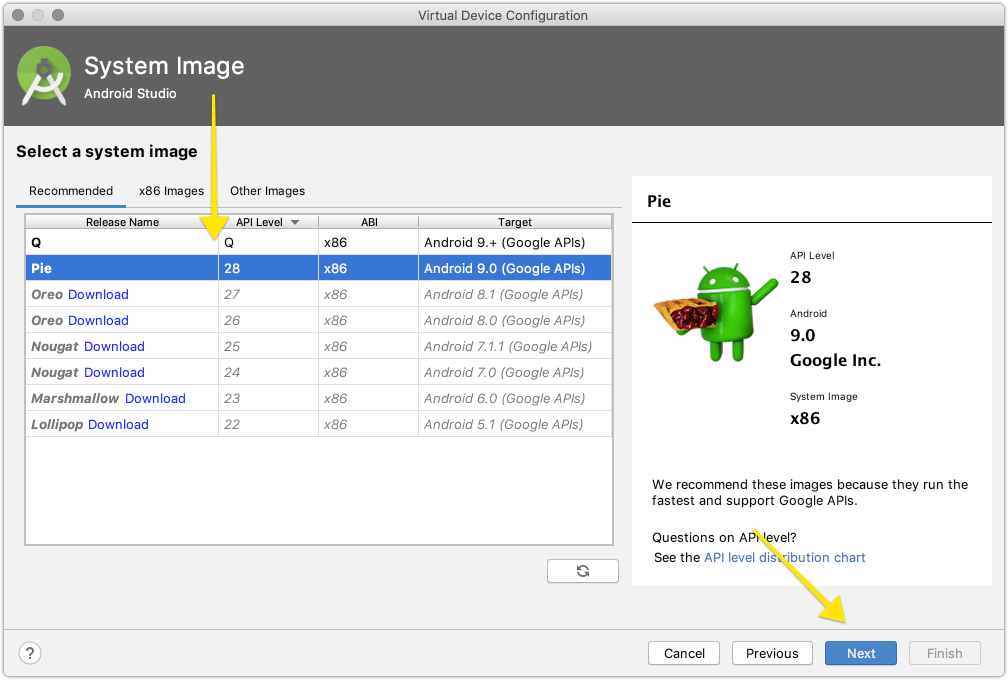Click API level 22 cell
This screenshot has width=1008, height=680.
268,424
